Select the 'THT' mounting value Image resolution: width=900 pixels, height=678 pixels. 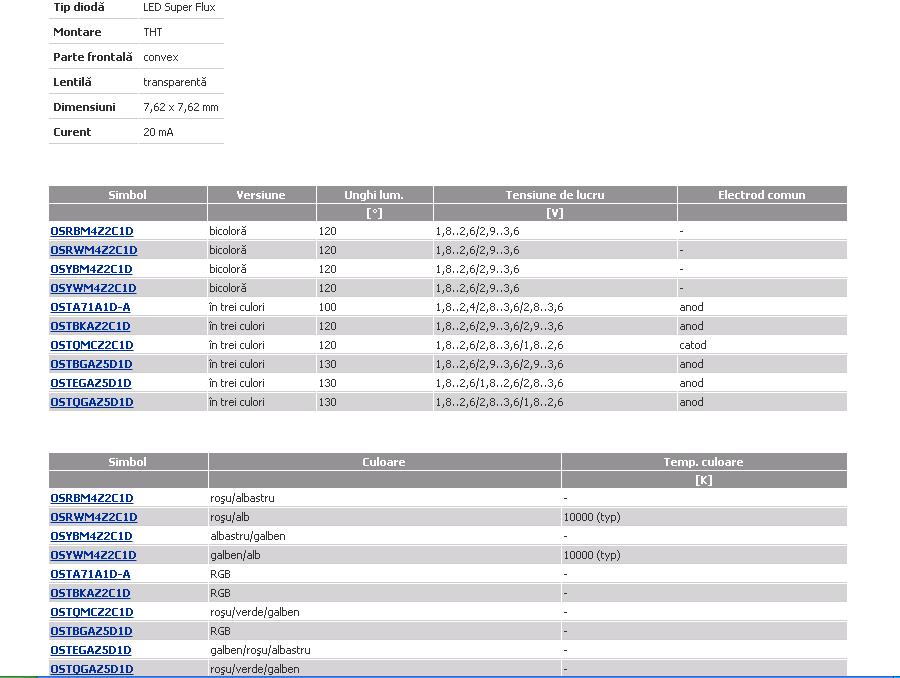153,32
